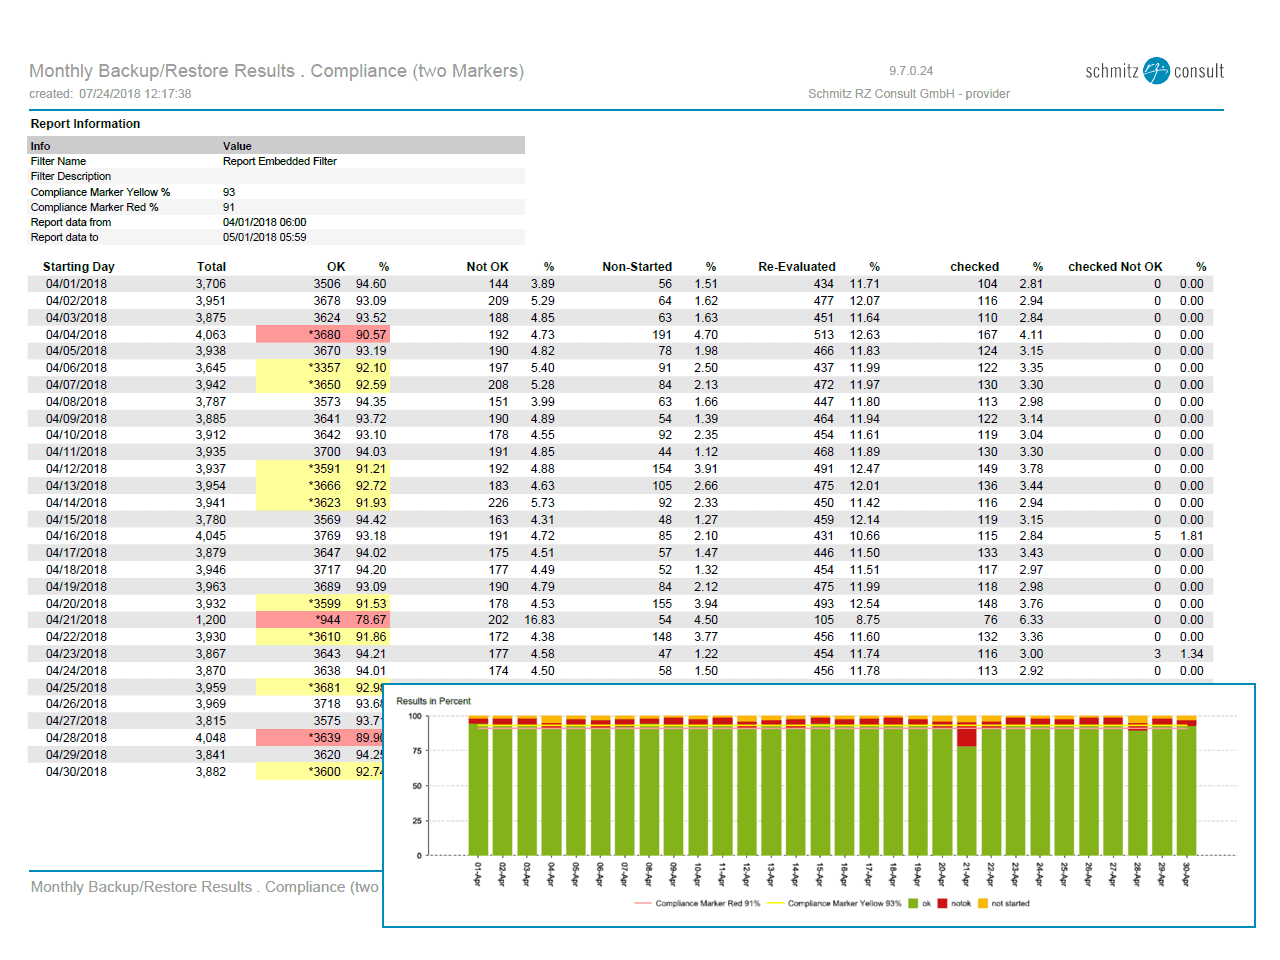The height and width of the screenshot is (960, 1280).
Task: Click the 'checked Not OK' column header
Action: (x=1115, y=267)
